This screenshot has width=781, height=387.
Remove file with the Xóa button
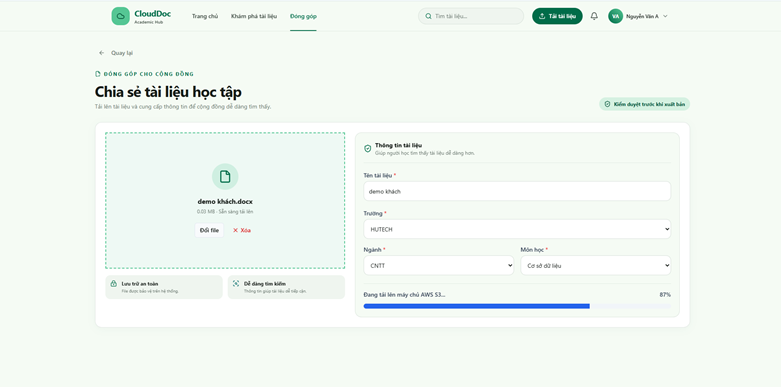point(242,230)
